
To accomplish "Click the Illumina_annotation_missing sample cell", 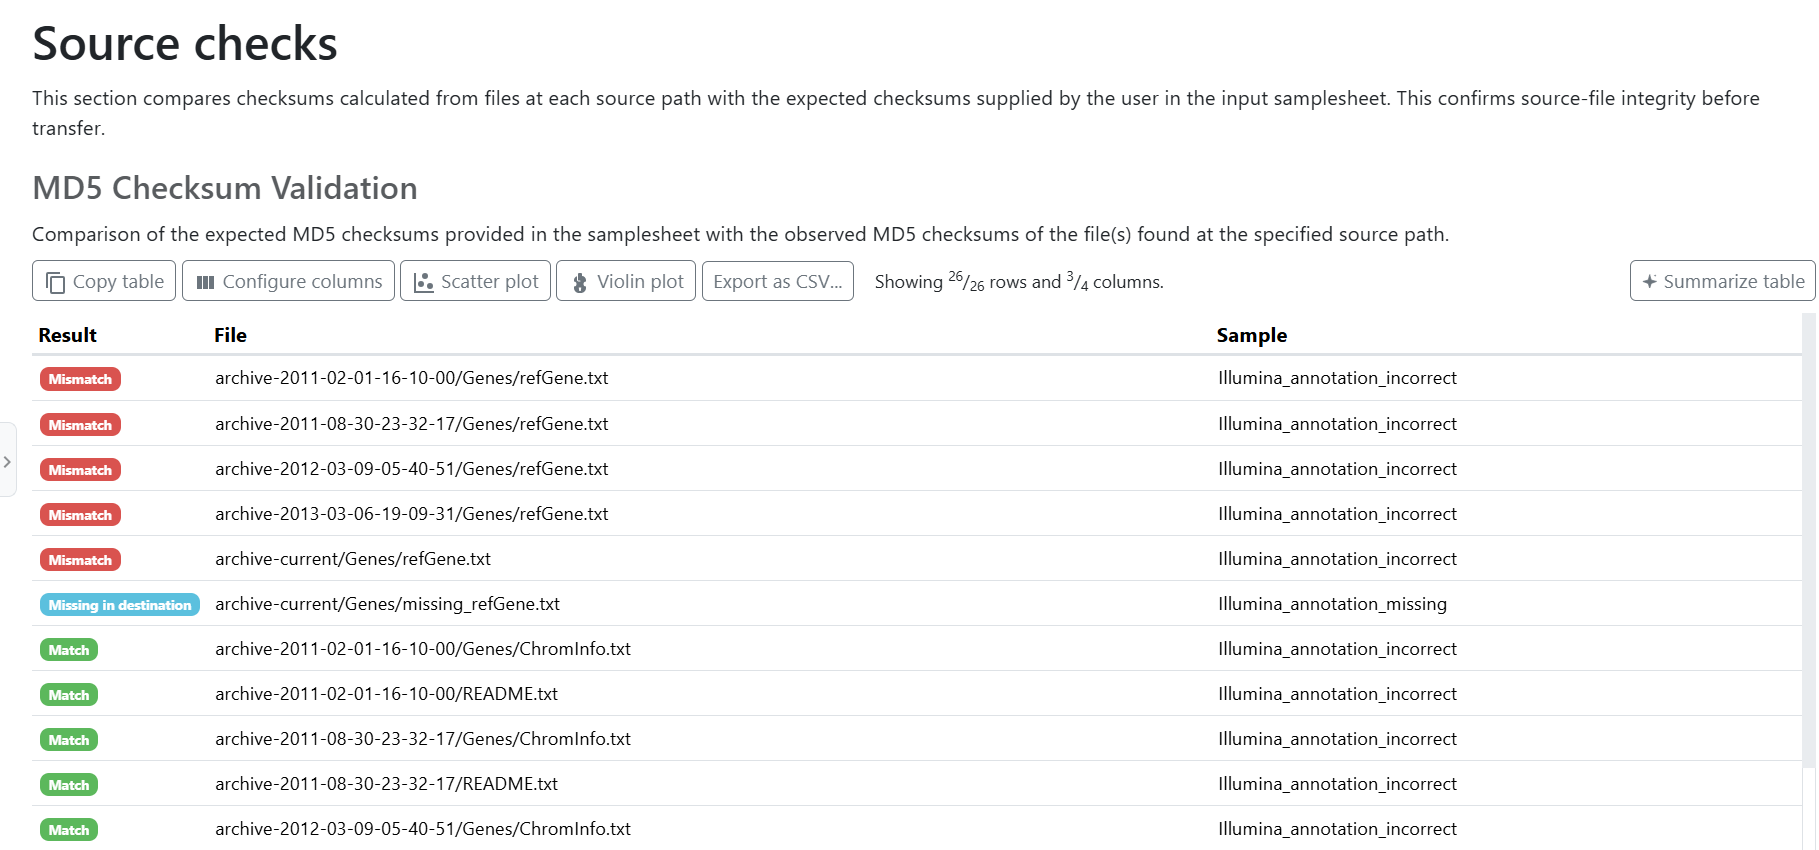I will 1332,604.
